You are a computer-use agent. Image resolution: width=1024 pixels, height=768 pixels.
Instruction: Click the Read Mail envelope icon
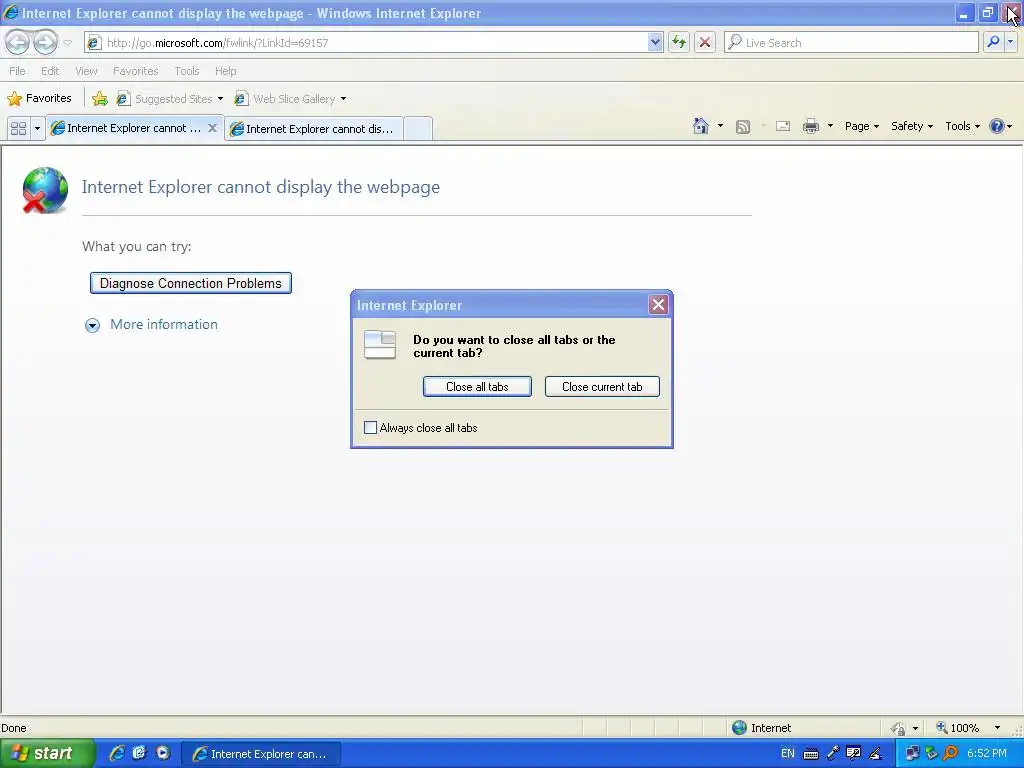coord(783,126)
